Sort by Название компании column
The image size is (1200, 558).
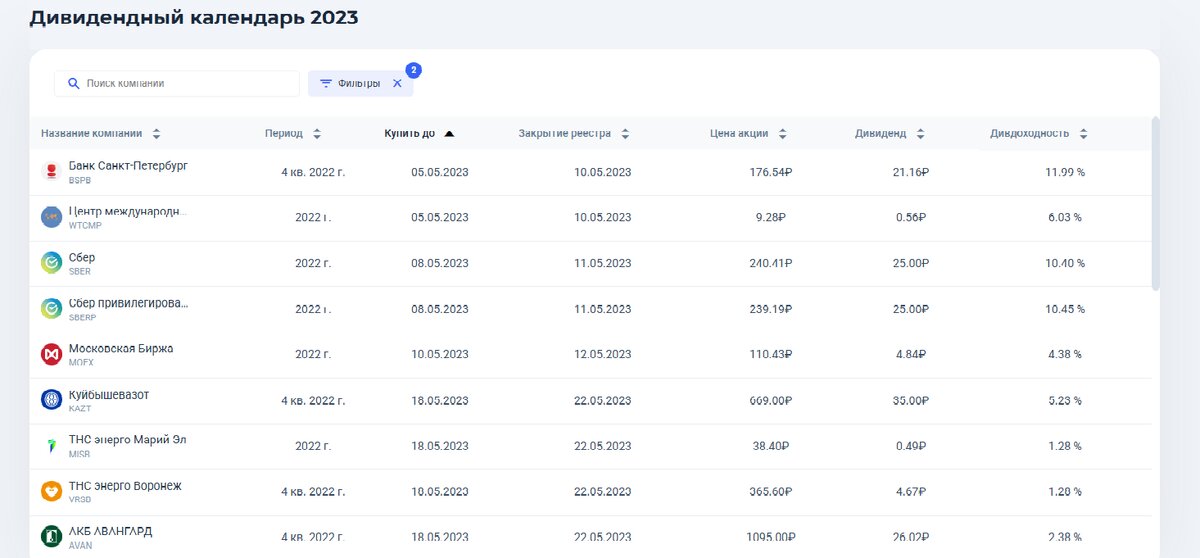point(101,134)
